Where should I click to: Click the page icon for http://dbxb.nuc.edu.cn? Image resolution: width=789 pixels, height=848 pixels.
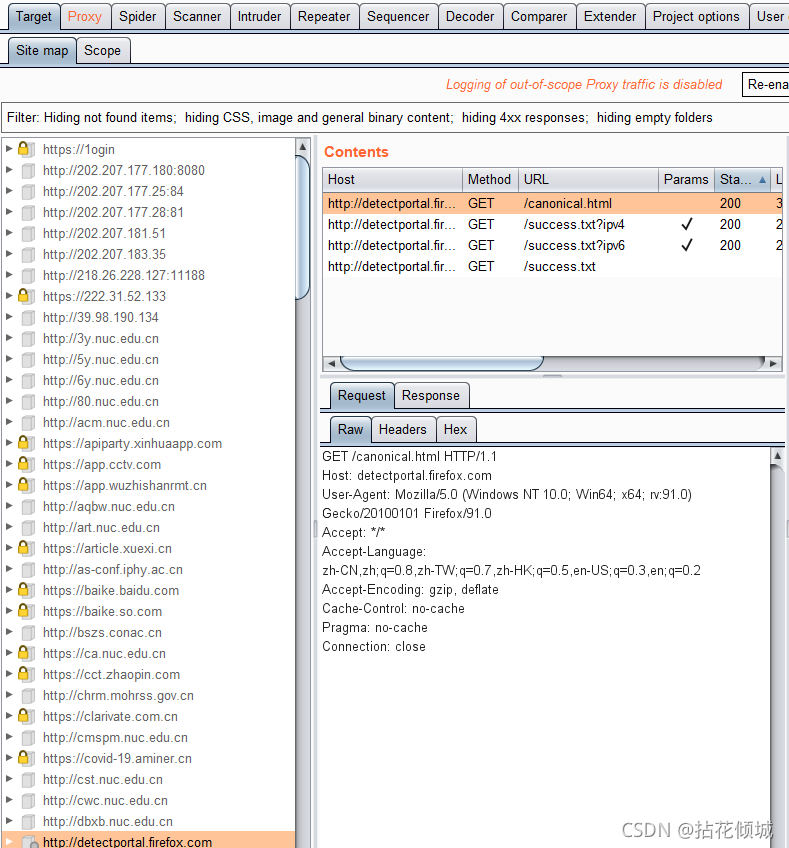(28, 822)
